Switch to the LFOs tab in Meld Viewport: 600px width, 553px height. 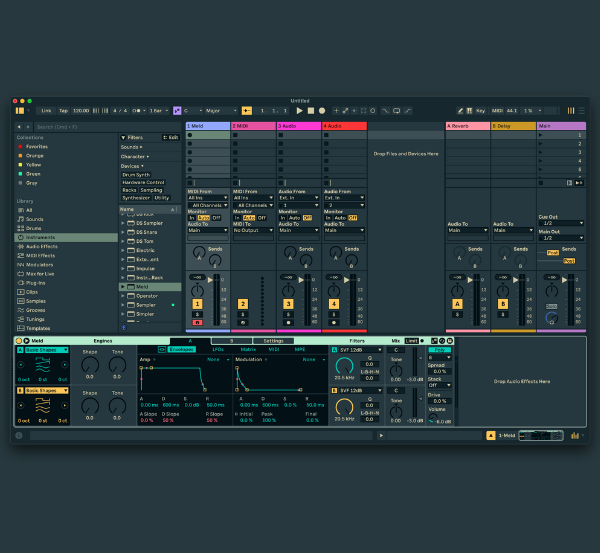point(218,349)
